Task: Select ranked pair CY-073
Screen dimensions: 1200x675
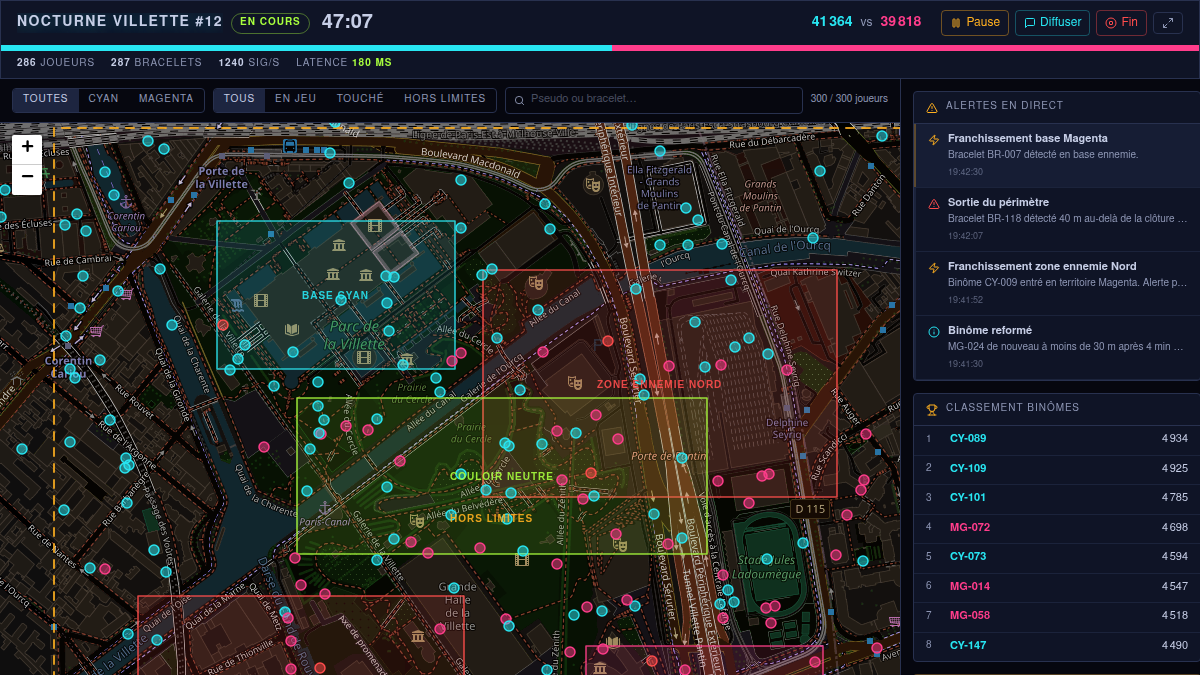Action: pyautogui.click(x=1057, y=557)
